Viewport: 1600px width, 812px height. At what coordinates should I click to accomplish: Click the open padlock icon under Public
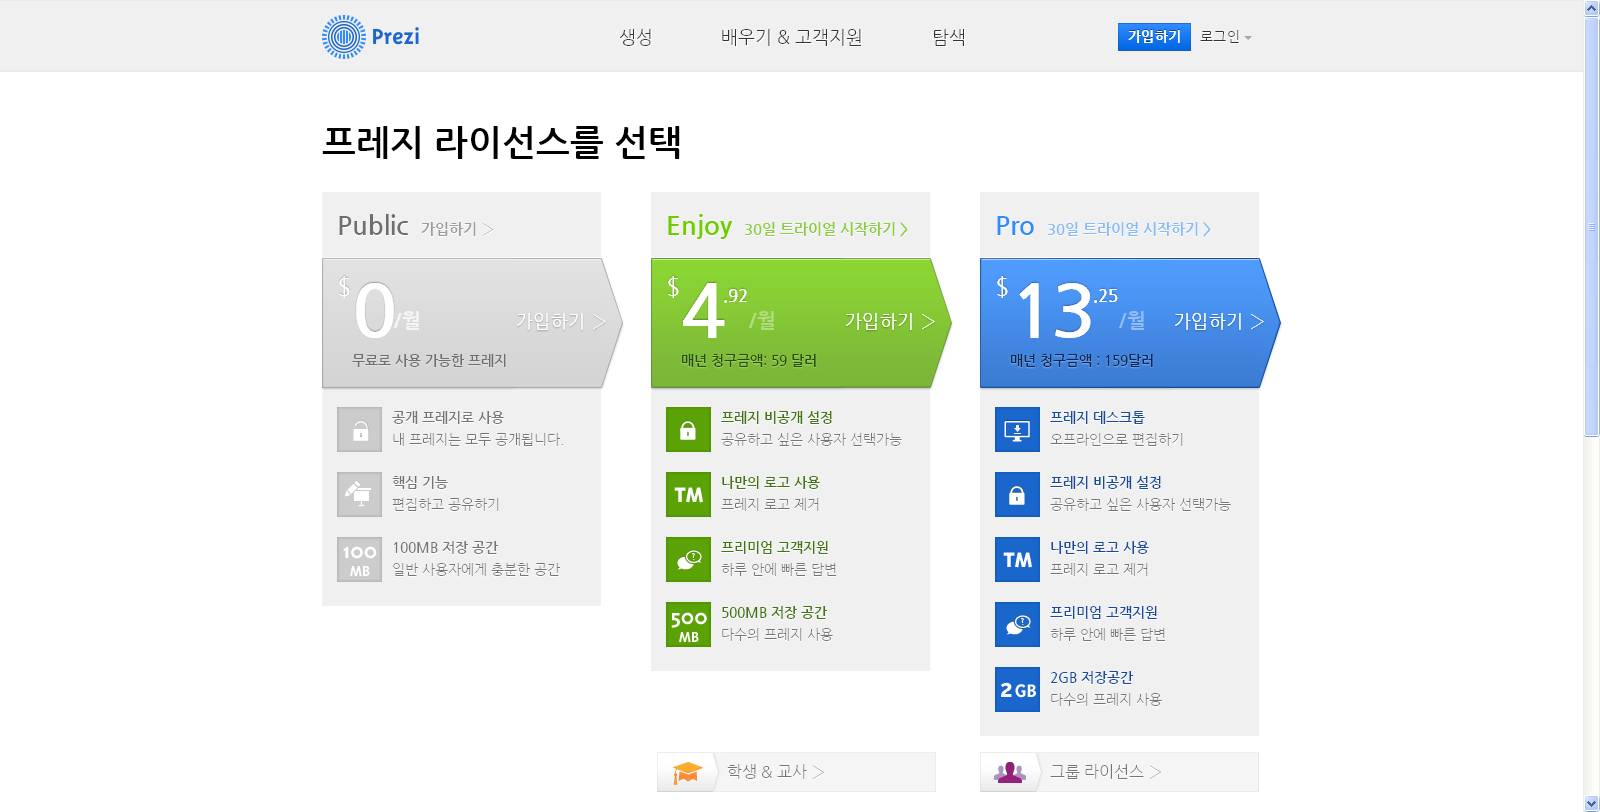(x=359, y=430)
